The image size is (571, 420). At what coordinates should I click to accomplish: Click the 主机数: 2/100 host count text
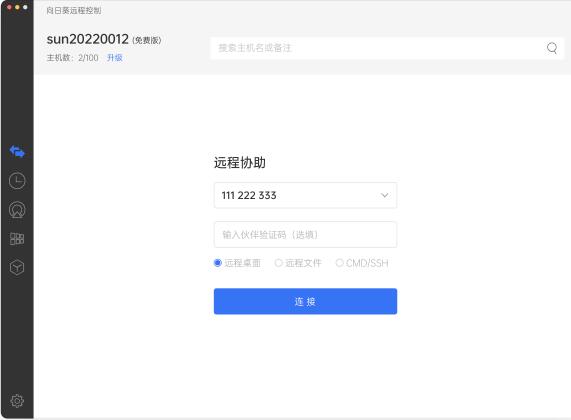click(72, 58)
